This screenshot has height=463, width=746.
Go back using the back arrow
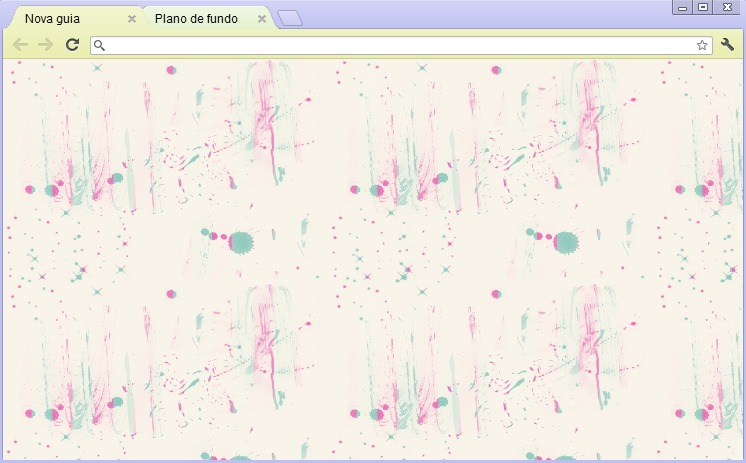tap(20, 45)
